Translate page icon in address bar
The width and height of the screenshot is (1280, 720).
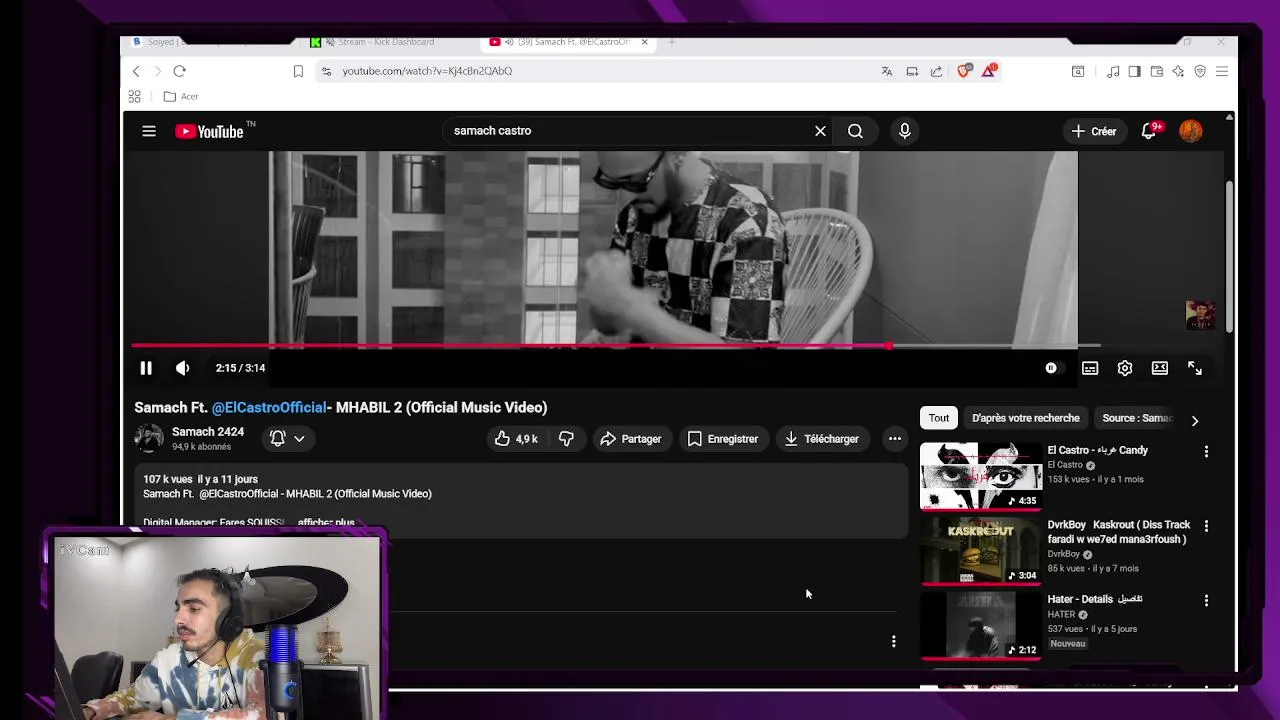click(887, 71)
